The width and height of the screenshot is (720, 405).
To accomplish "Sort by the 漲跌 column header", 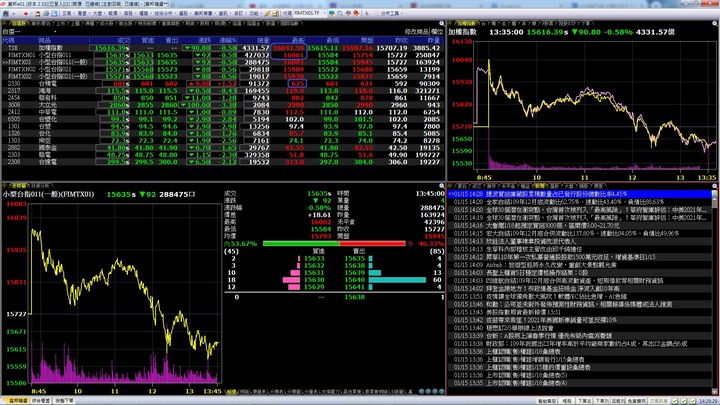I will coord(204,40).
